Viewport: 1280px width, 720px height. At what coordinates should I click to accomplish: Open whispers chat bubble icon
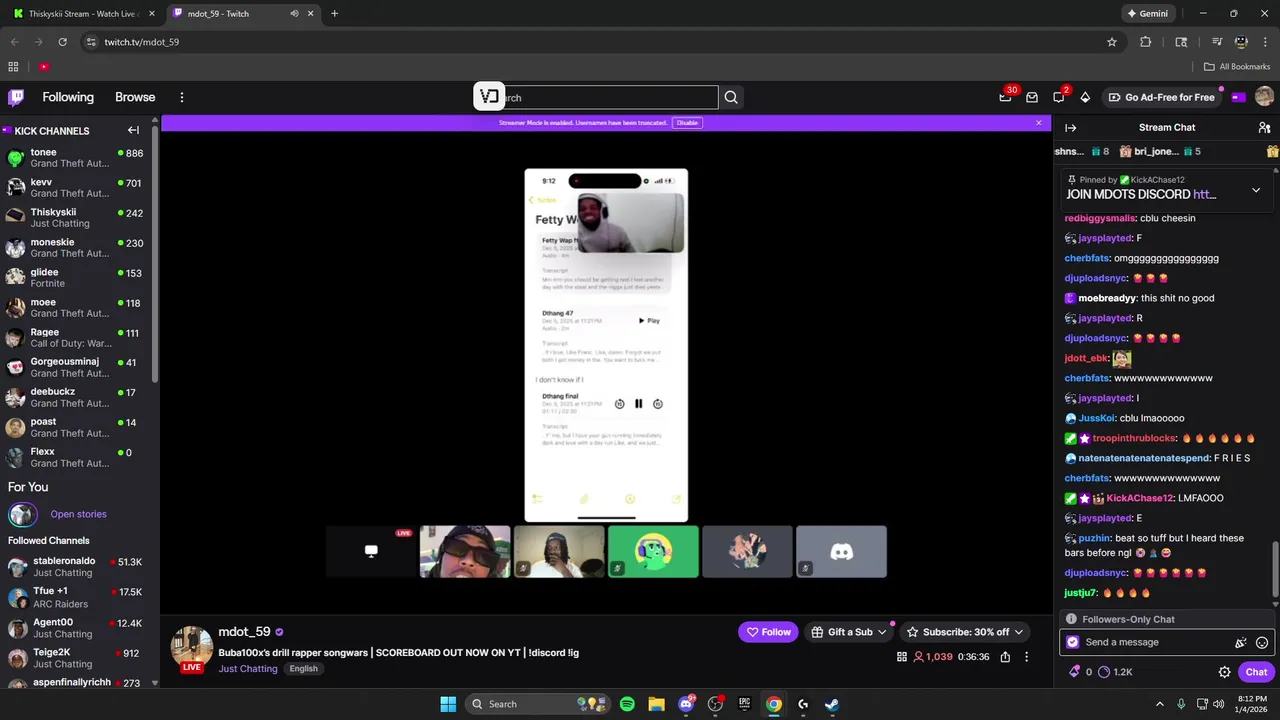coord(1058,97)
